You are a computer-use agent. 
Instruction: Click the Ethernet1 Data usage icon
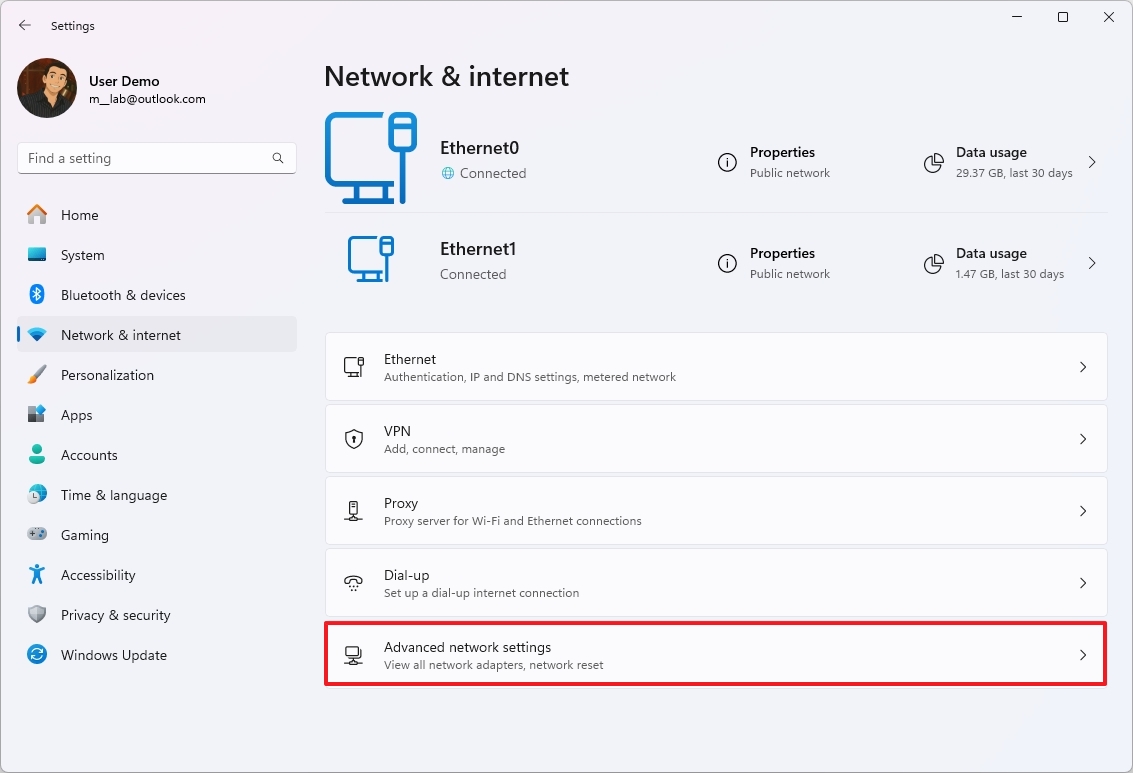coord(933,263)
